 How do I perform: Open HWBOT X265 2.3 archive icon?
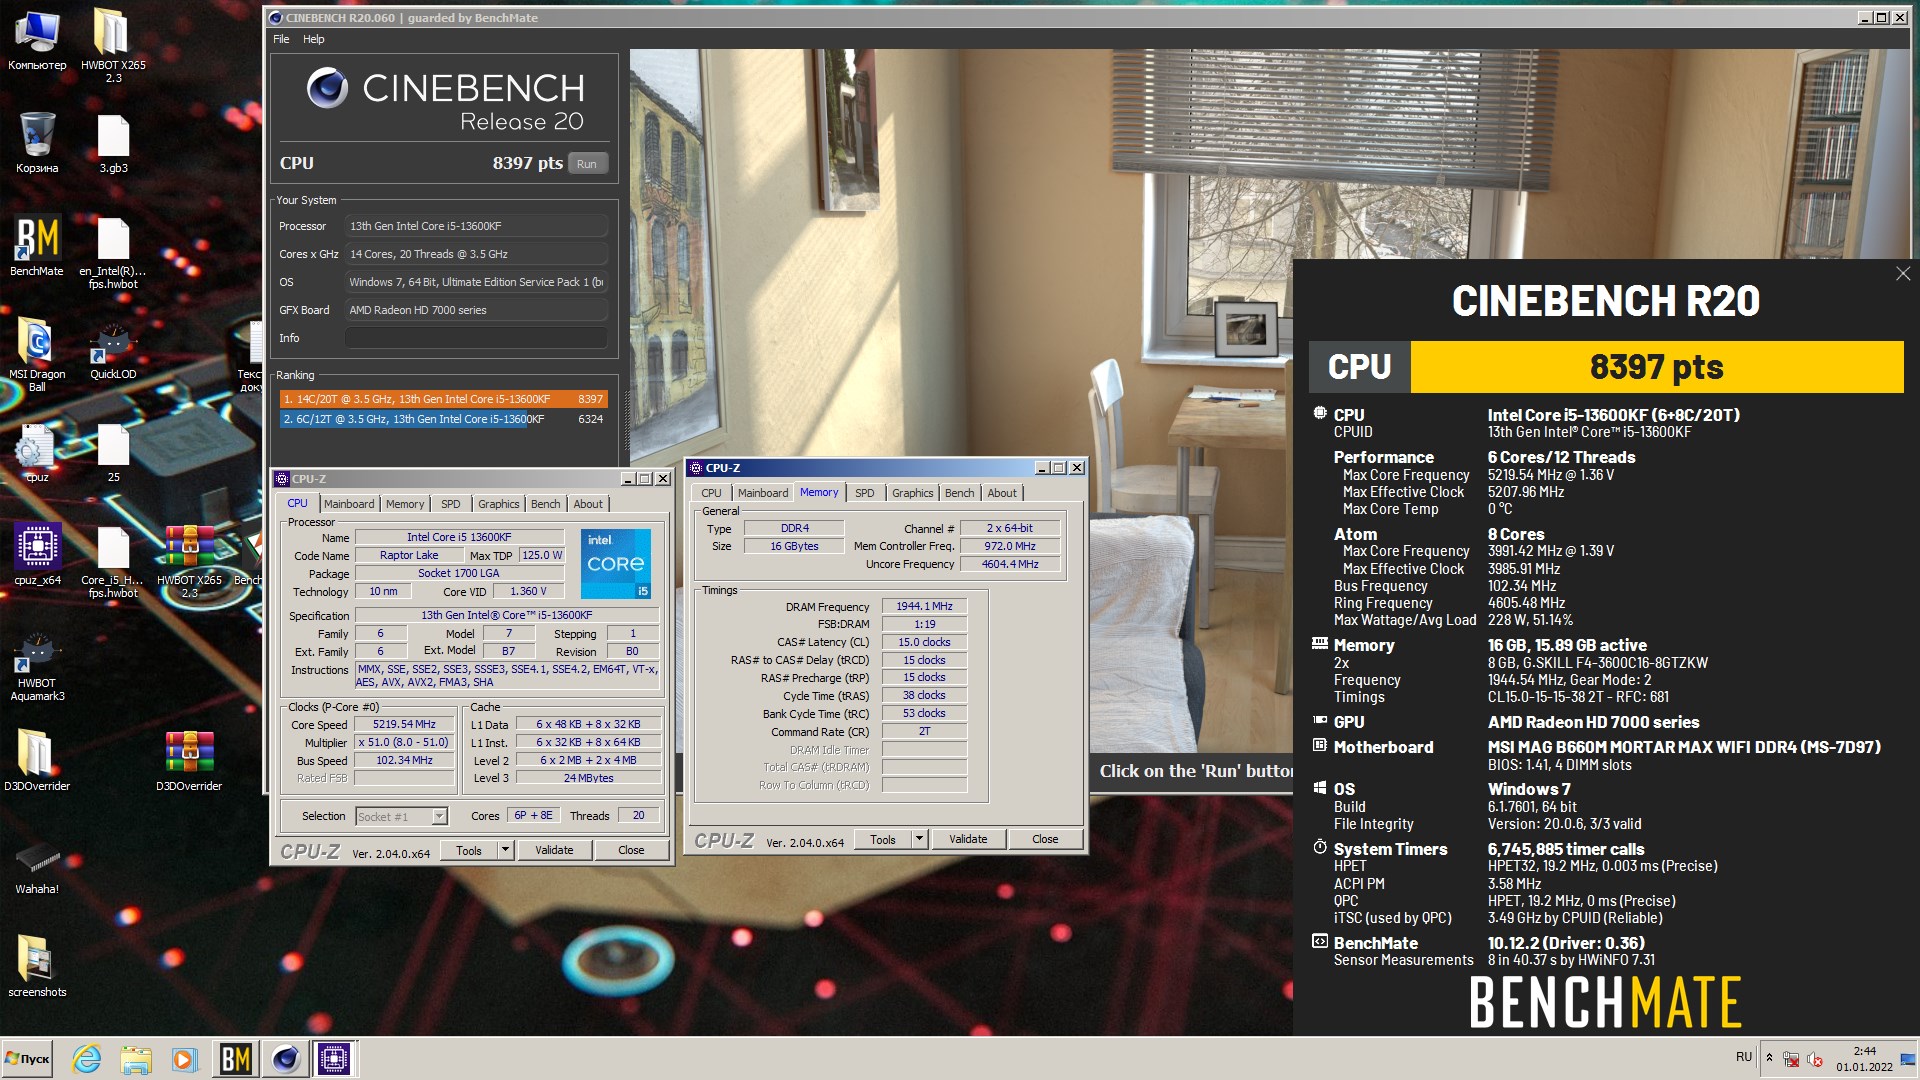coord(189,562)
